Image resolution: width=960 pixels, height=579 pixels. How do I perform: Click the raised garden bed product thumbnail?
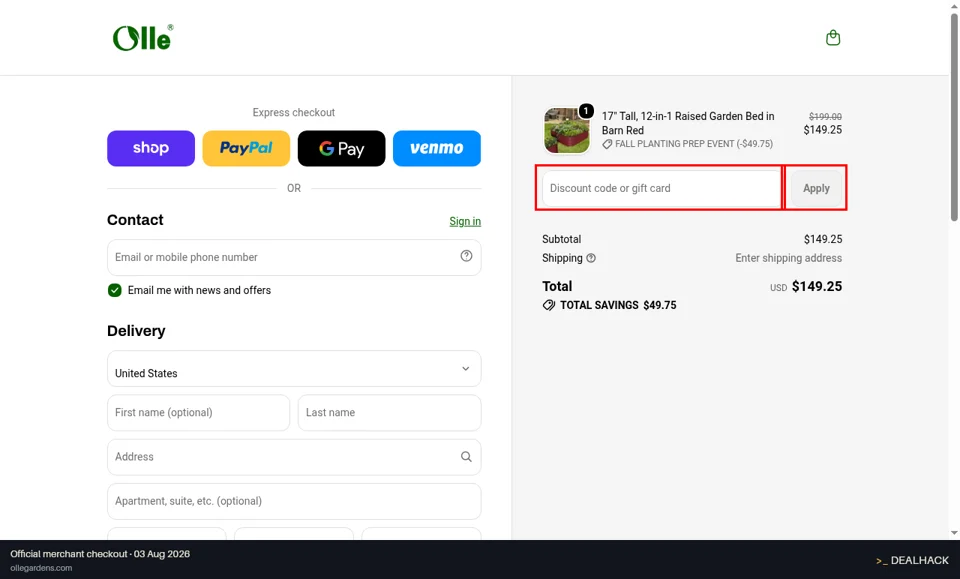pyautogui.click(x=567, y=130)
